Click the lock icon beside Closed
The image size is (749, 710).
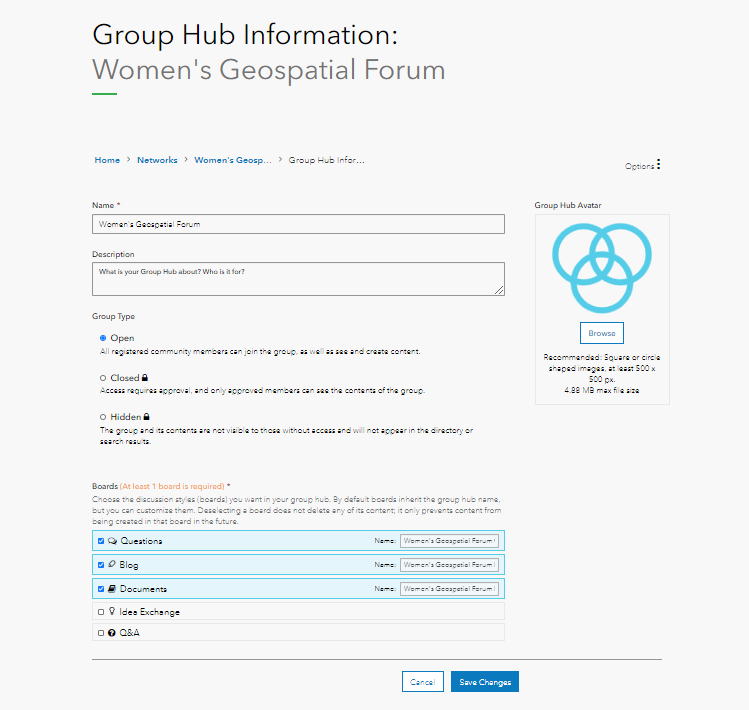click(145, 378)
